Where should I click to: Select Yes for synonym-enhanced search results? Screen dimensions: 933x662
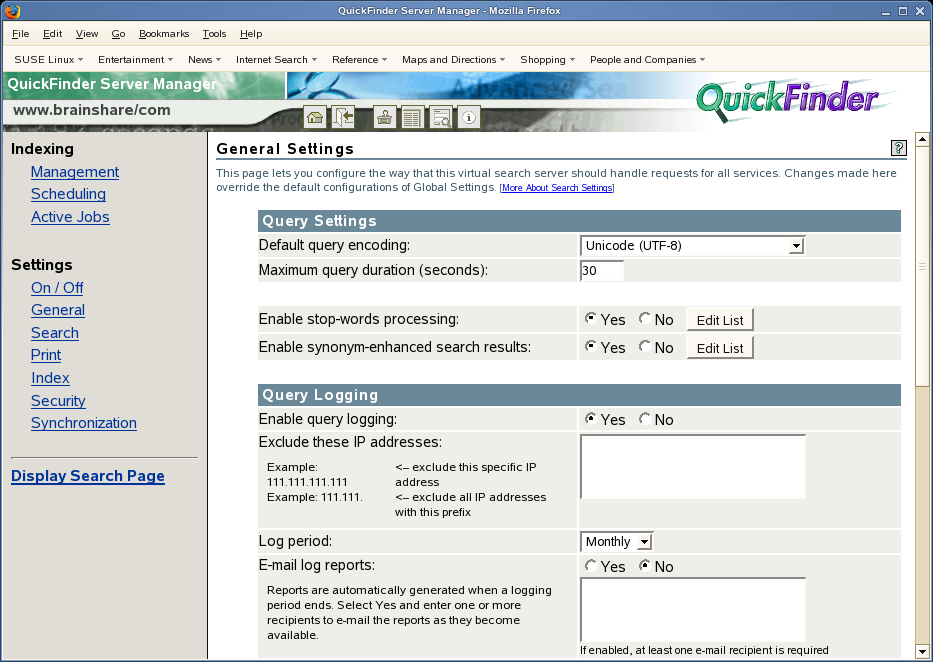[x=590, y=346]
